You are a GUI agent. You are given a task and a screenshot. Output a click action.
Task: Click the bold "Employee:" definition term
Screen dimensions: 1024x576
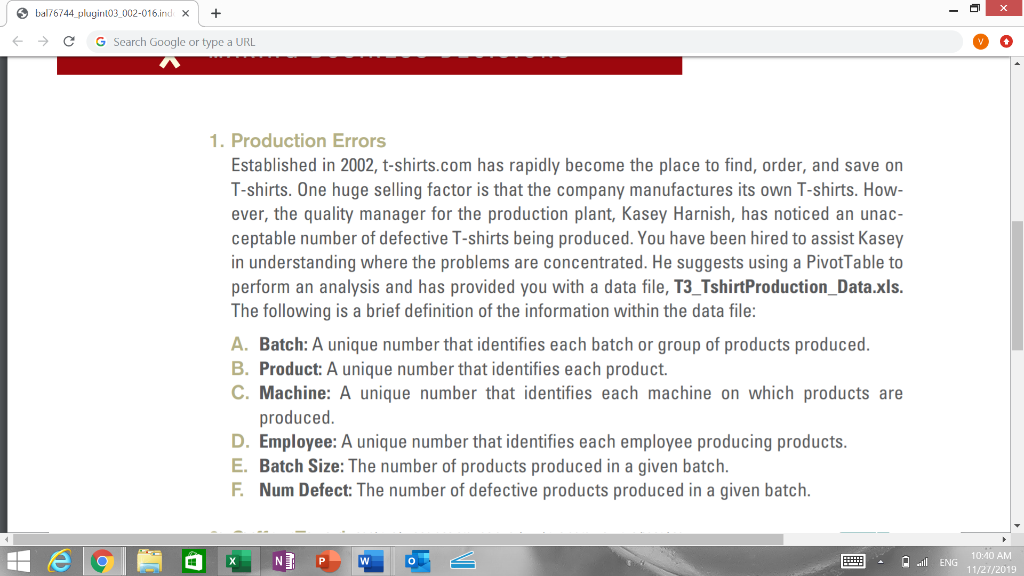pos(298,441)
